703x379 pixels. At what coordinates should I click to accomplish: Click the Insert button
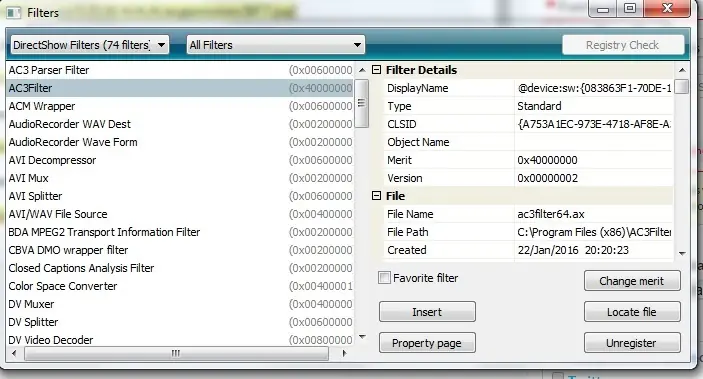(x=427, y=312)
